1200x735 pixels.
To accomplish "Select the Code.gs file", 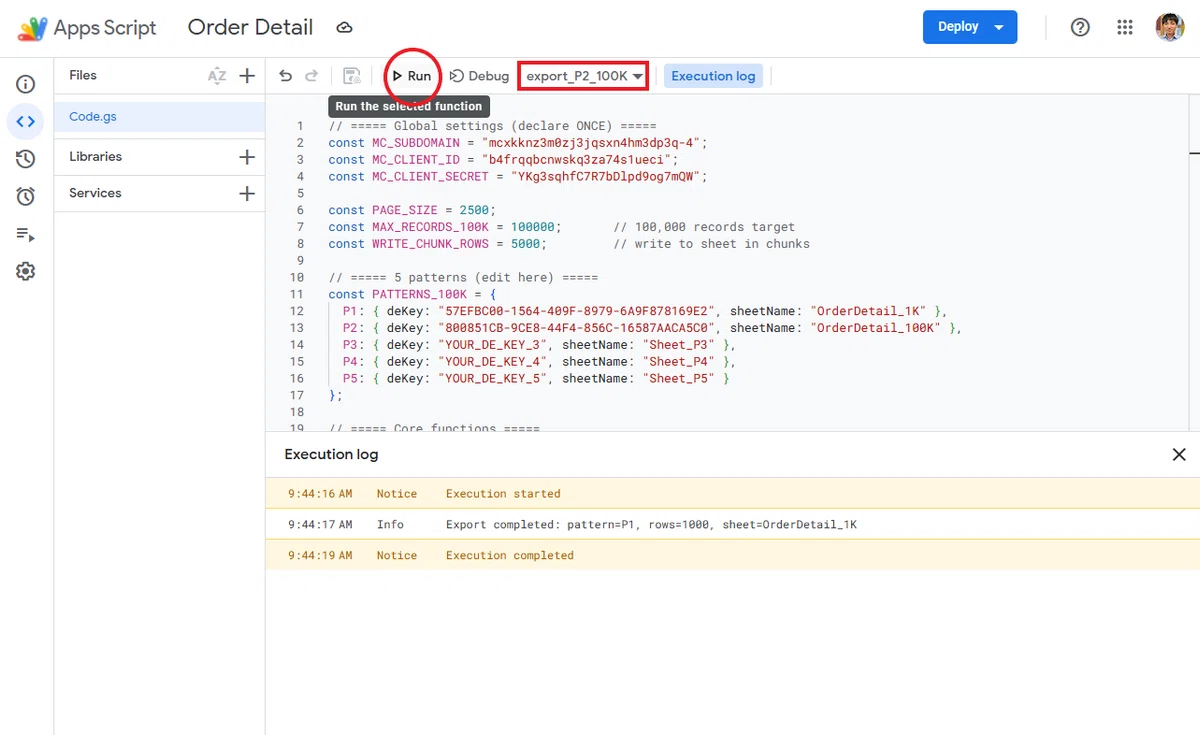I will pos(160,117).
